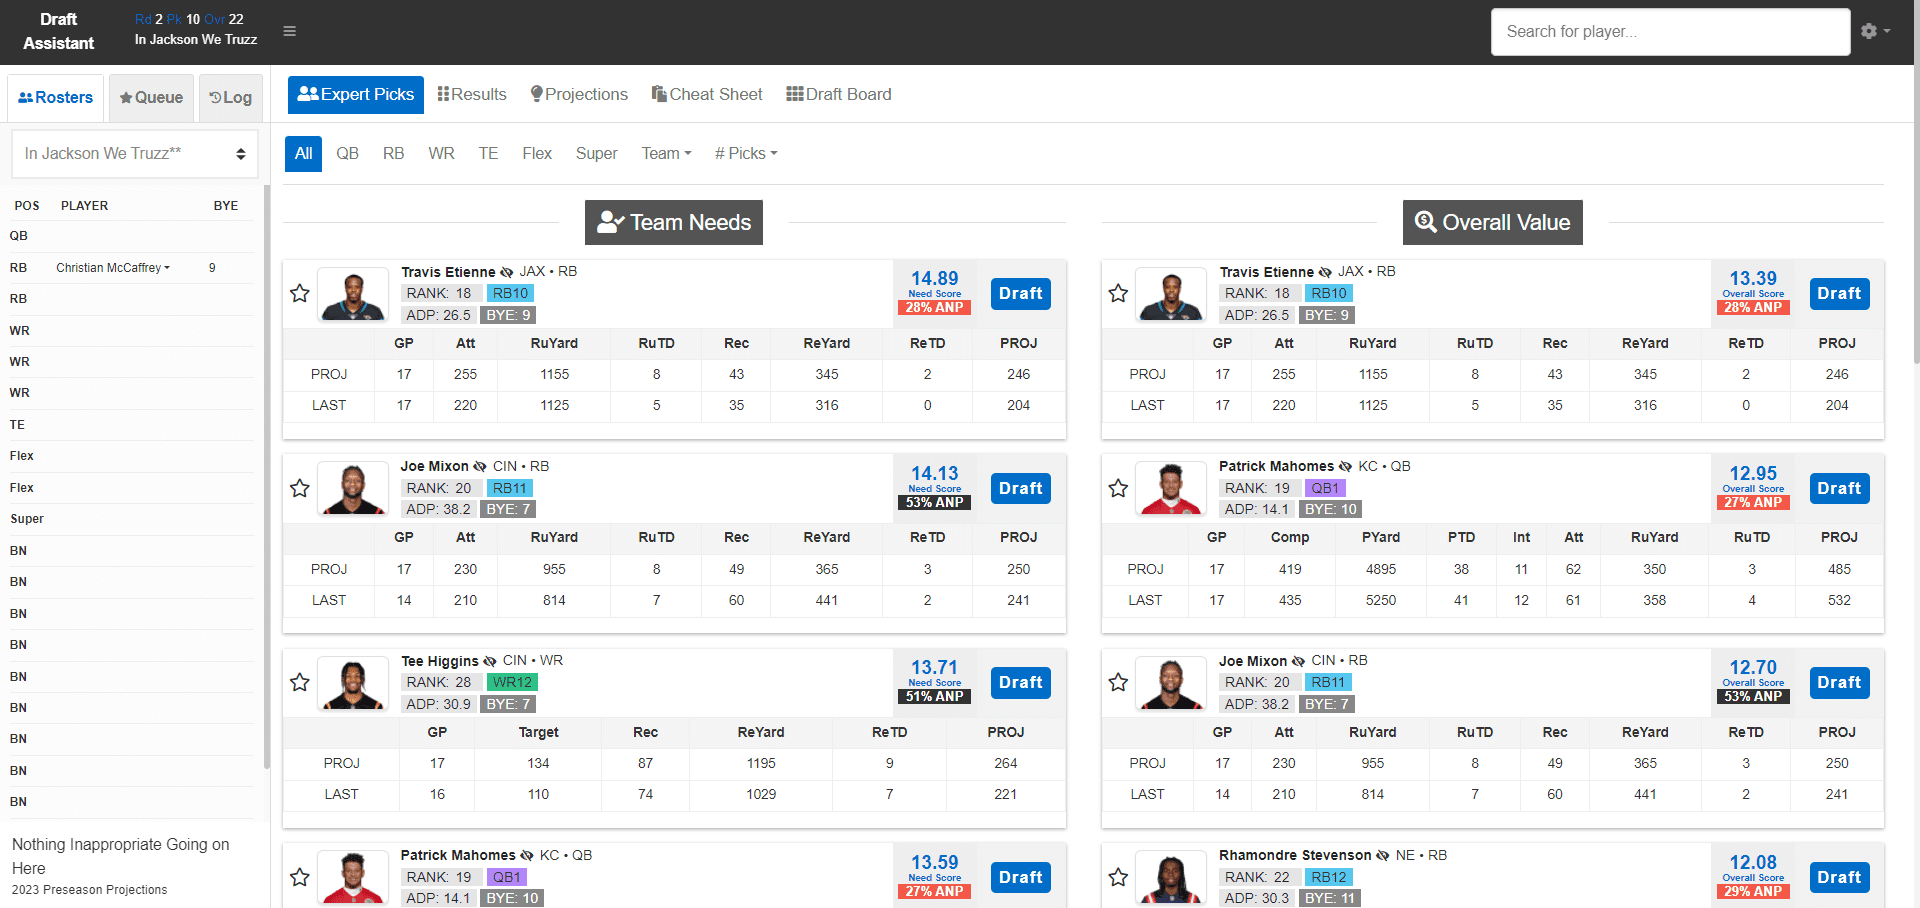Viewport: 1920px width, 908px height.
Task: Click the gear settings dropdown
Action: pos(1874,31)
